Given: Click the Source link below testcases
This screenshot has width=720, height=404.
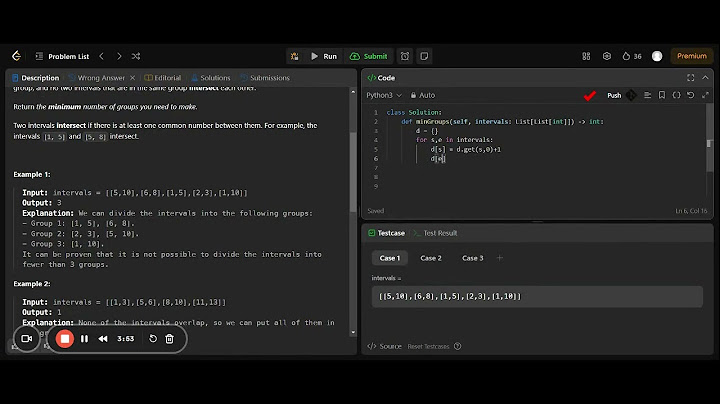Looking at the screenshot, I should click(385, 346).
